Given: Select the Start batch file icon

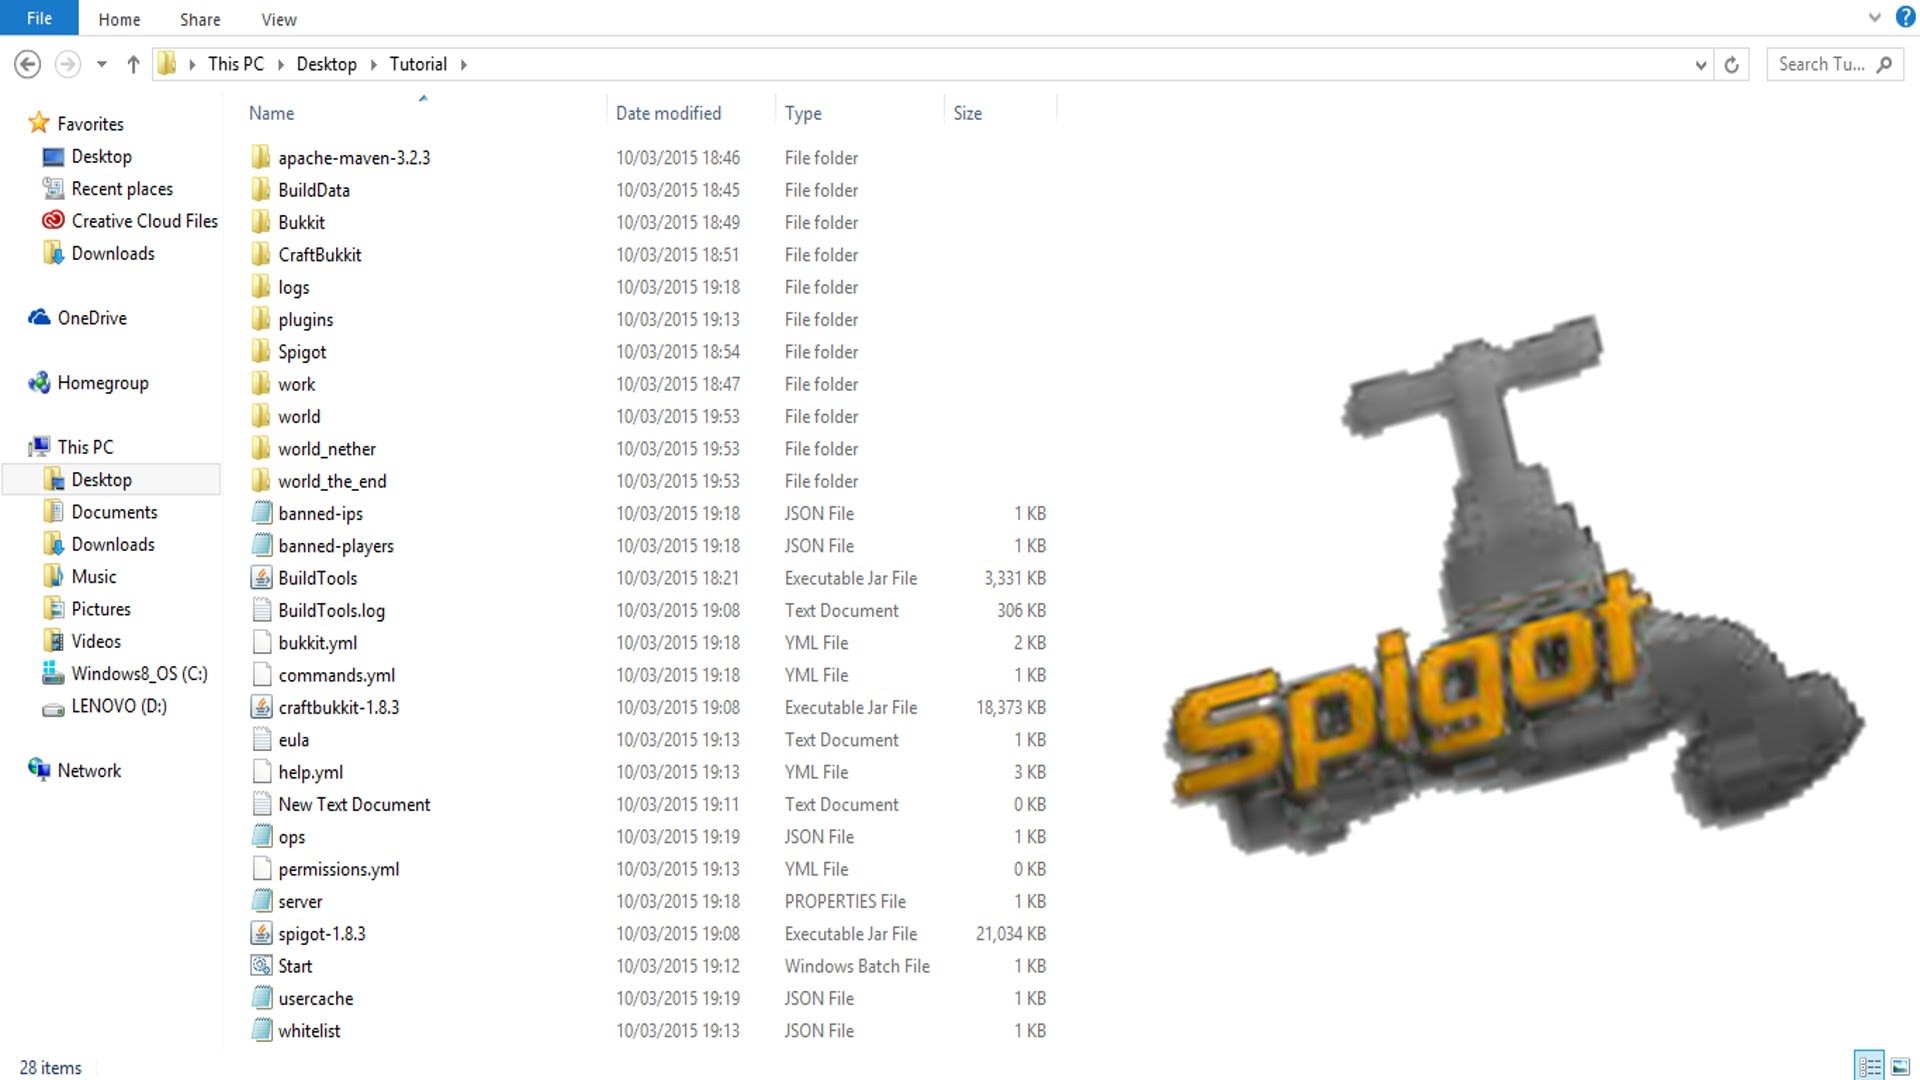Looking at the screenshot, I should [x=261, y=966].
